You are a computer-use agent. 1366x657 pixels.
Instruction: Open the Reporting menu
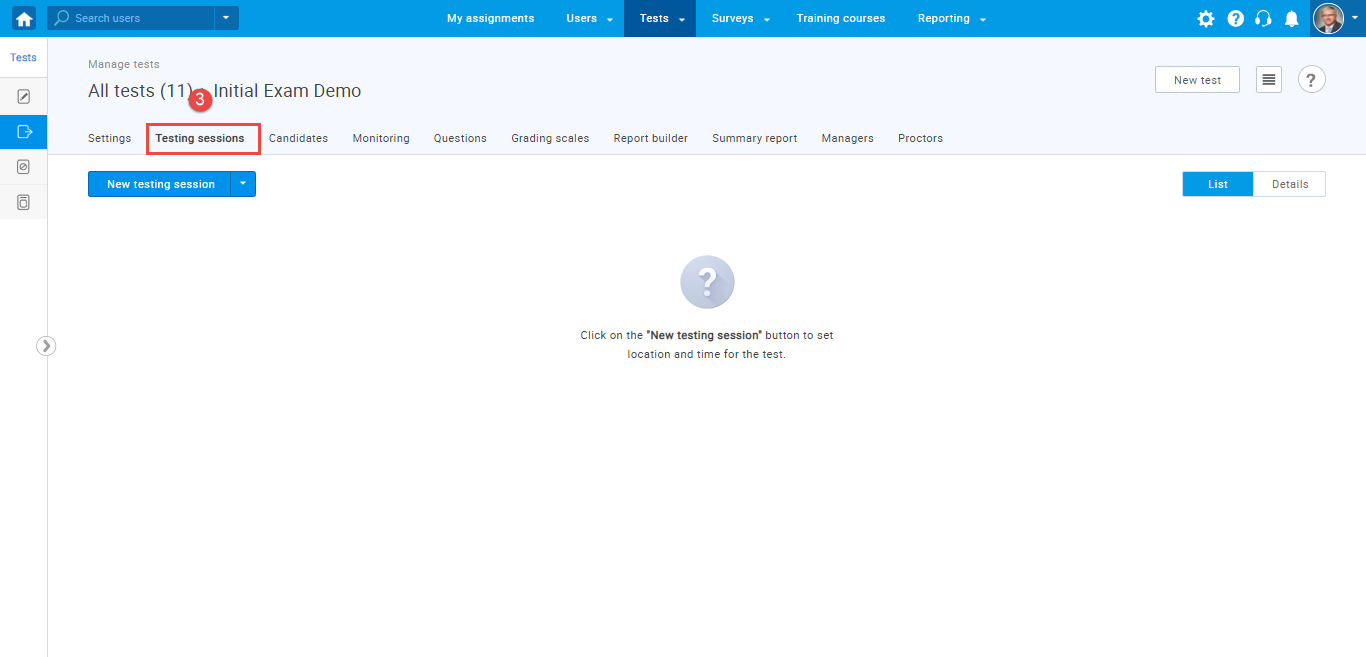[951, 18]
